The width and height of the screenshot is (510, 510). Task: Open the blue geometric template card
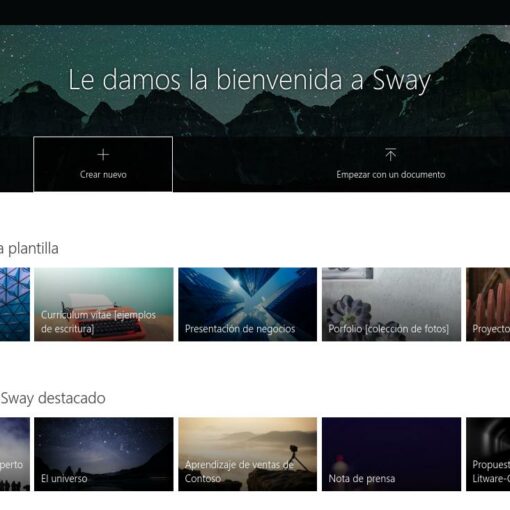coord(15,304)
